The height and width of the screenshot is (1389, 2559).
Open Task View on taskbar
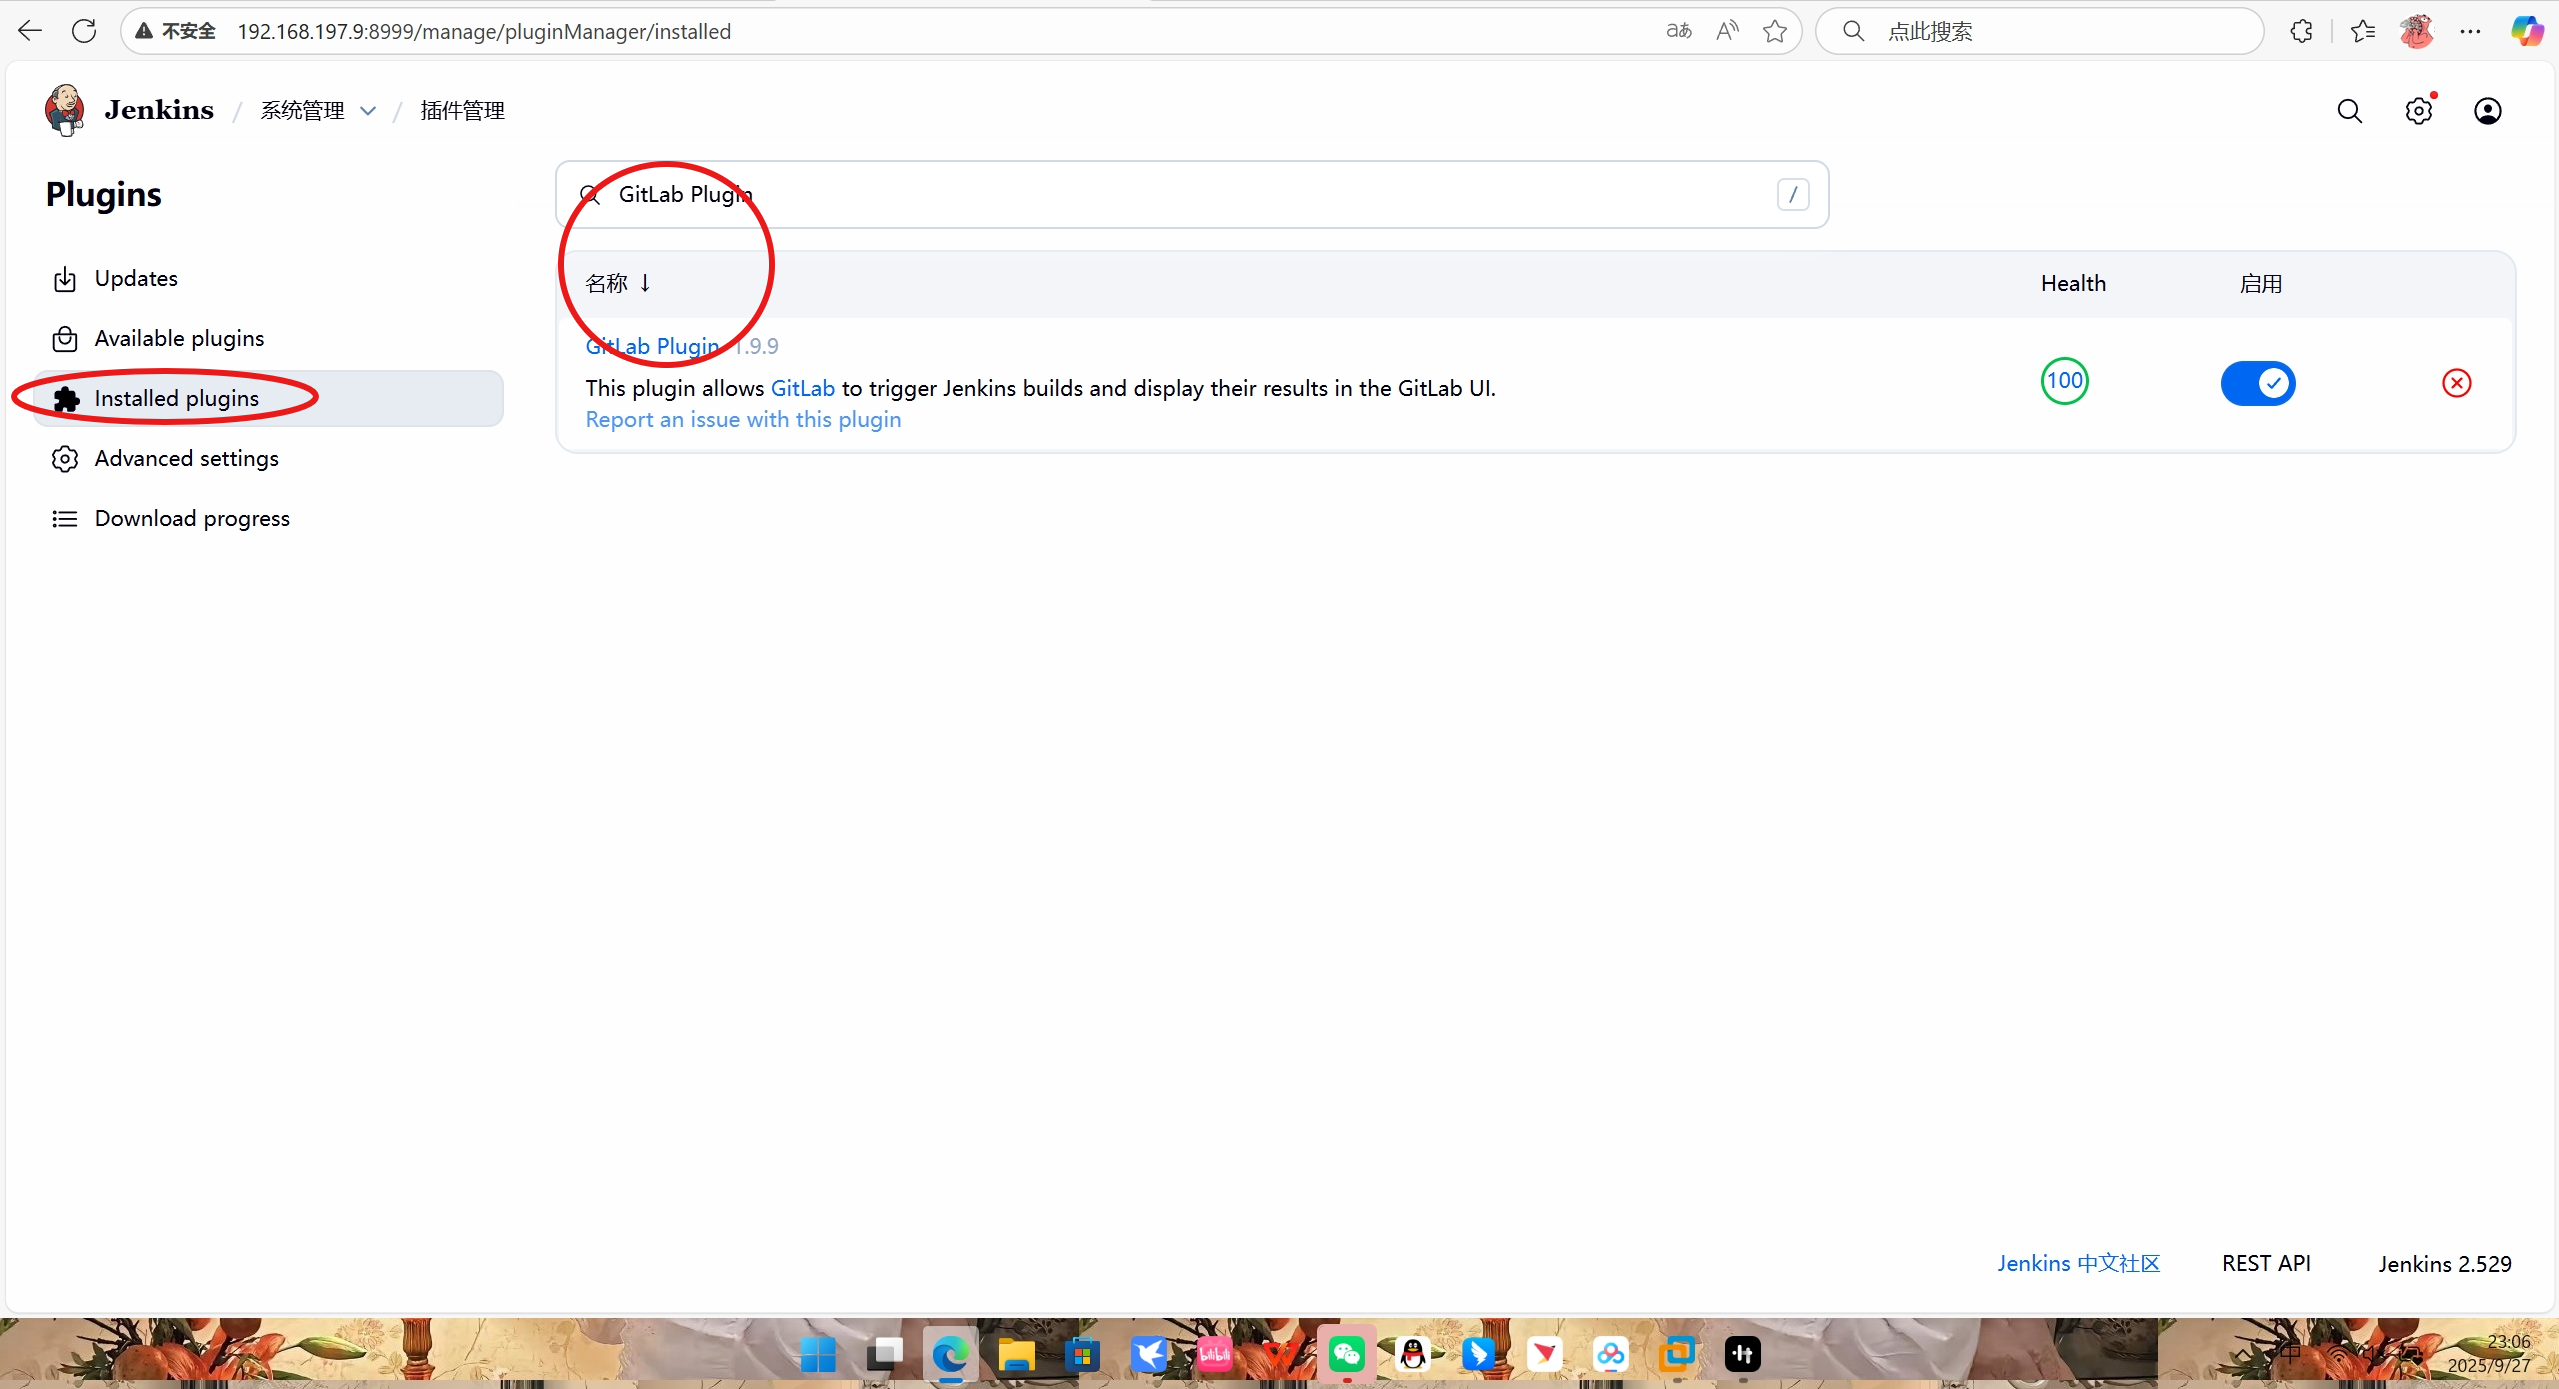[884, 1354]
